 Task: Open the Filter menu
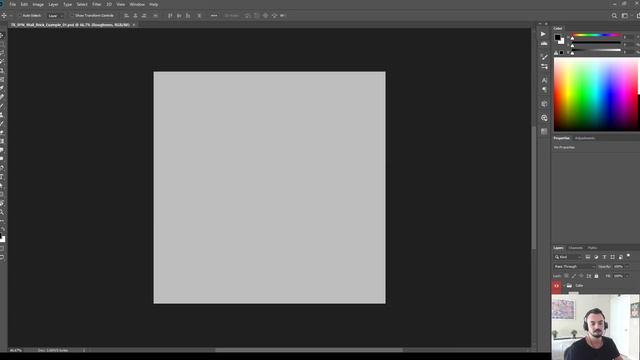pyautogui.click(x=96, y=4)
